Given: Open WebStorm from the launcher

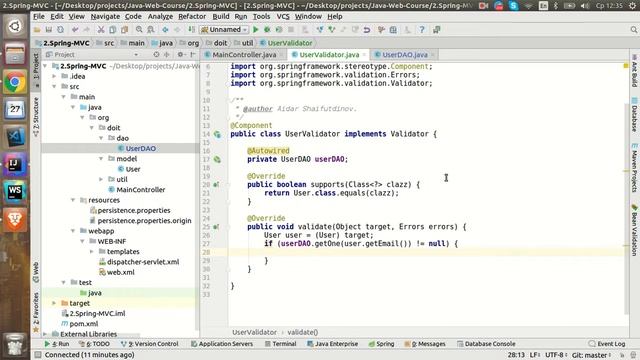Looking at the screenshot, I should click(15, 191).
